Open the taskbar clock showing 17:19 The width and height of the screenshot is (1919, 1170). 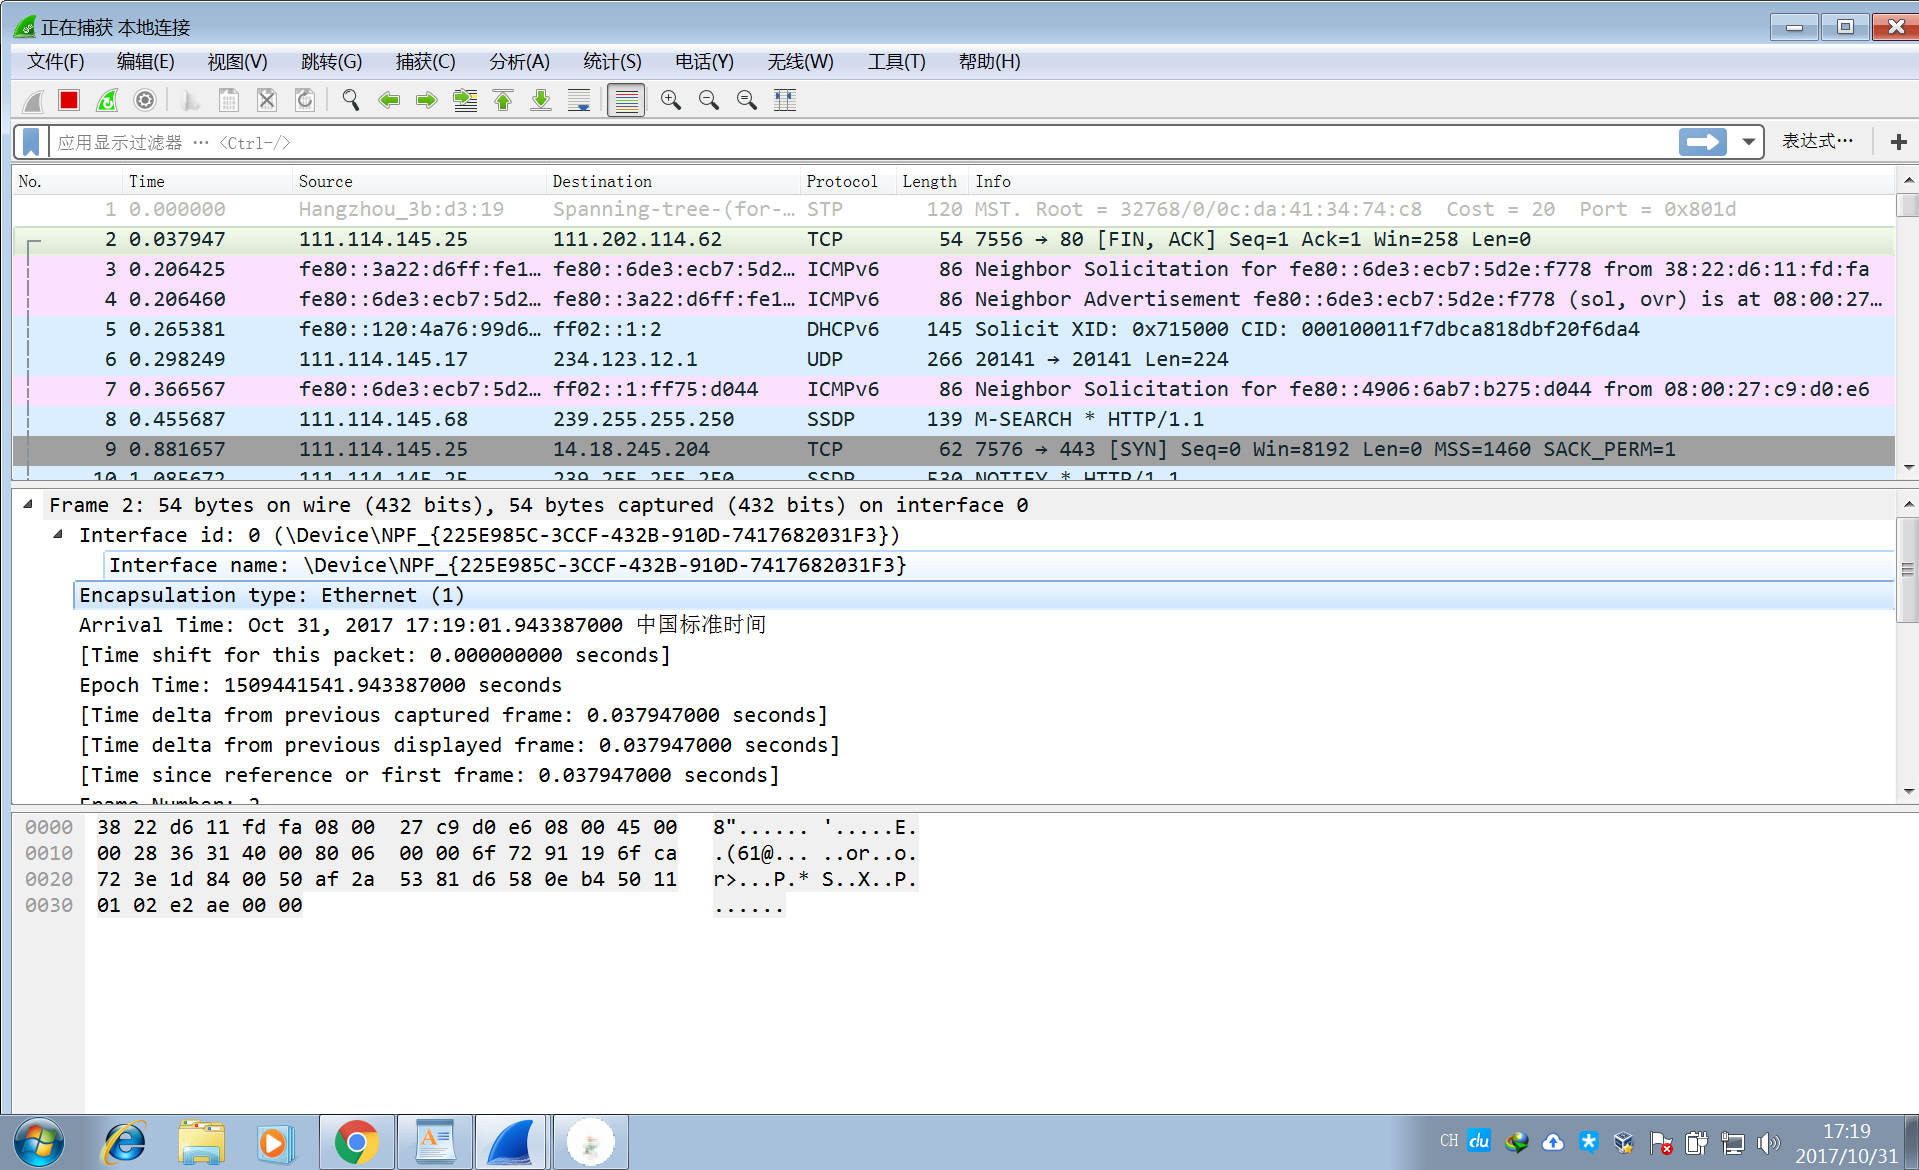[x=1846, y=1143]
